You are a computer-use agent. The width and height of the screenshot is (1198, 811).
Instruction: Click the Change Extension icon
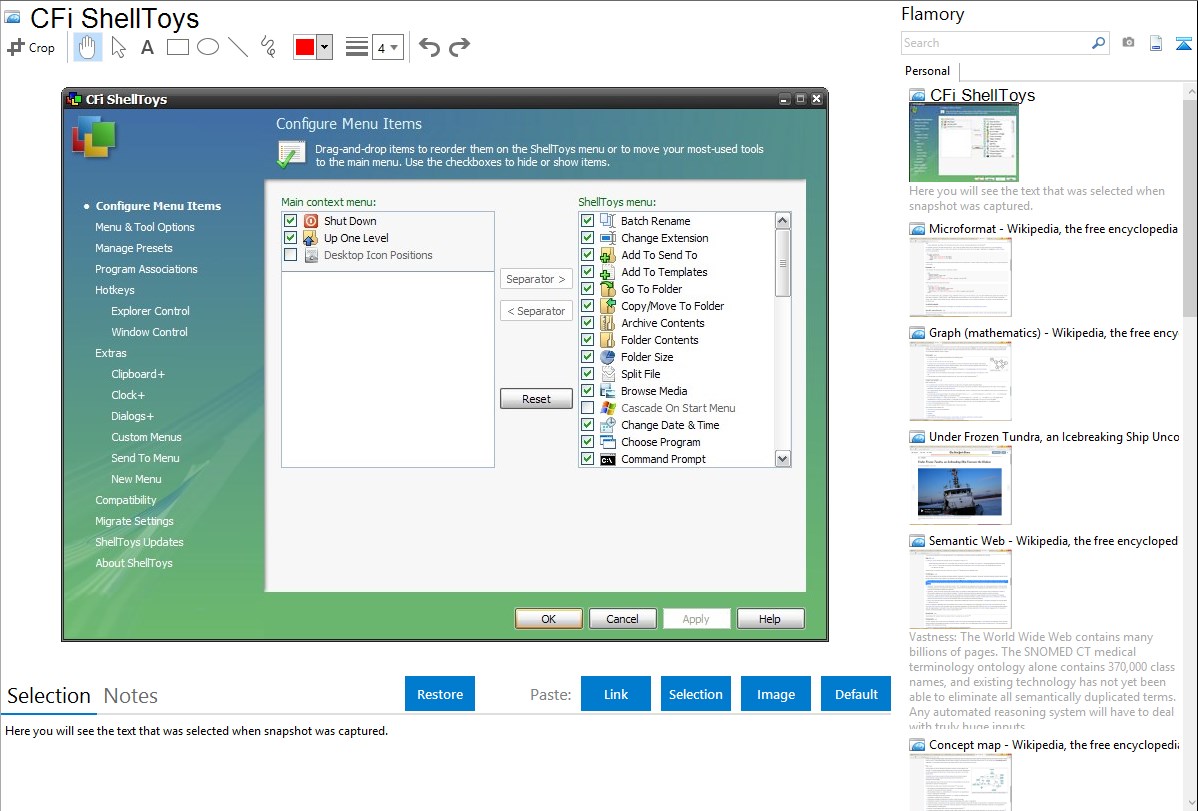click(608, 238)
